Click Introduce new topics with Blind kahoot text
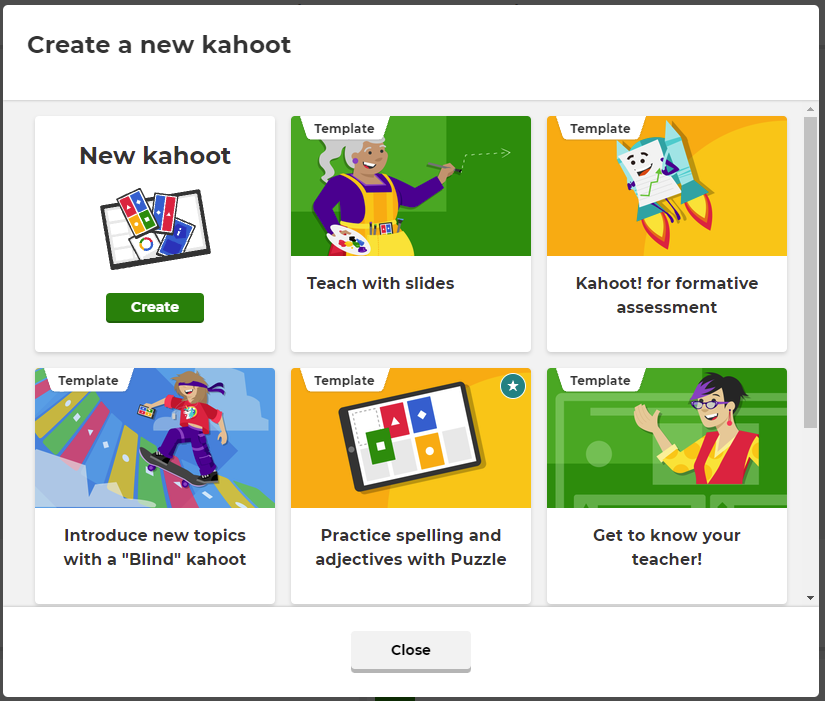This screenshot has height=701, width=825. [155, 547]
